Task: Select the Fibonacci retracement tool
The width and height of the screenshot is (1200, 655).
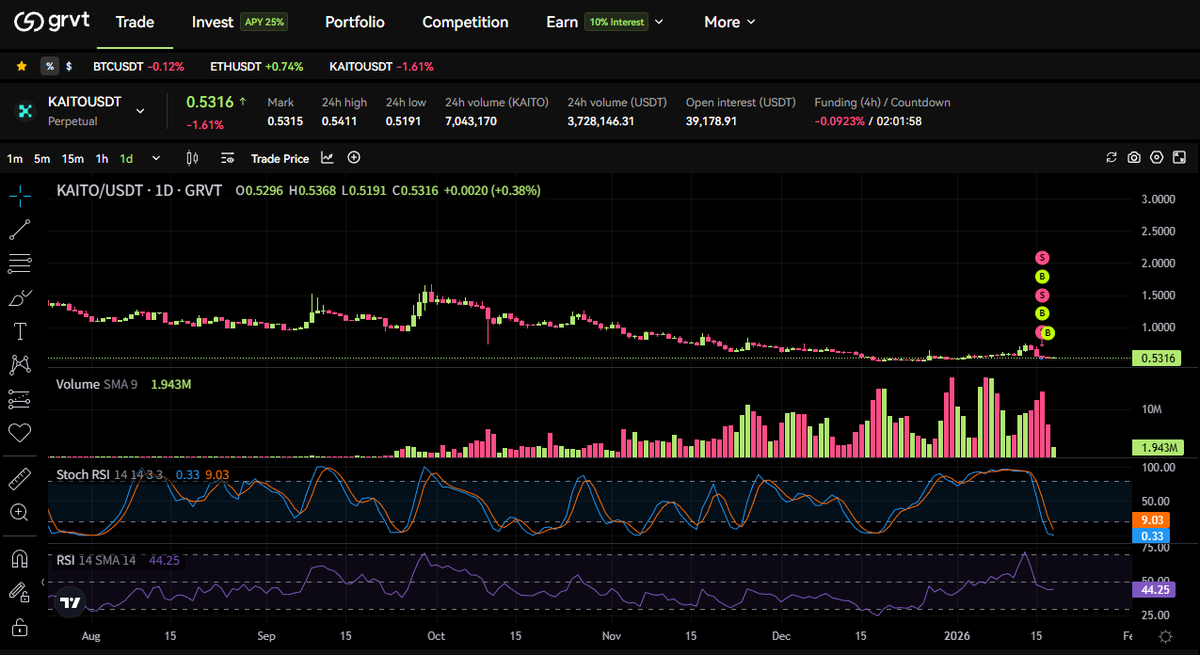Action: point(20,264)
